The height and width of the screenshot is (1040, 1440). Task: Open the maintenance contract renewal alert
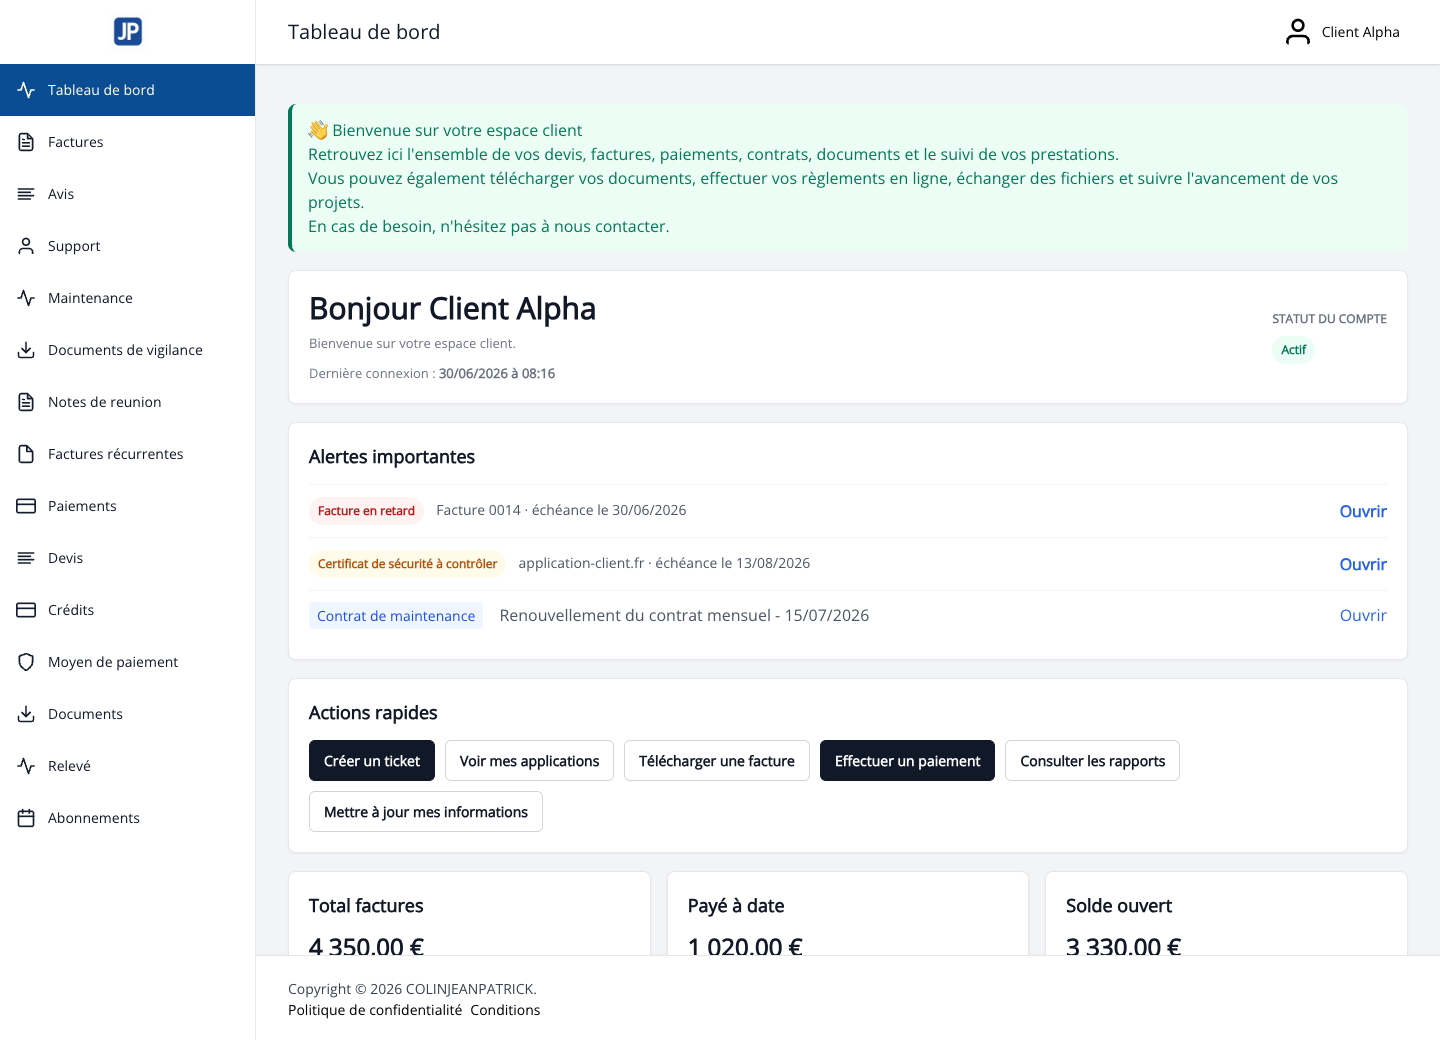(1363, 615)
